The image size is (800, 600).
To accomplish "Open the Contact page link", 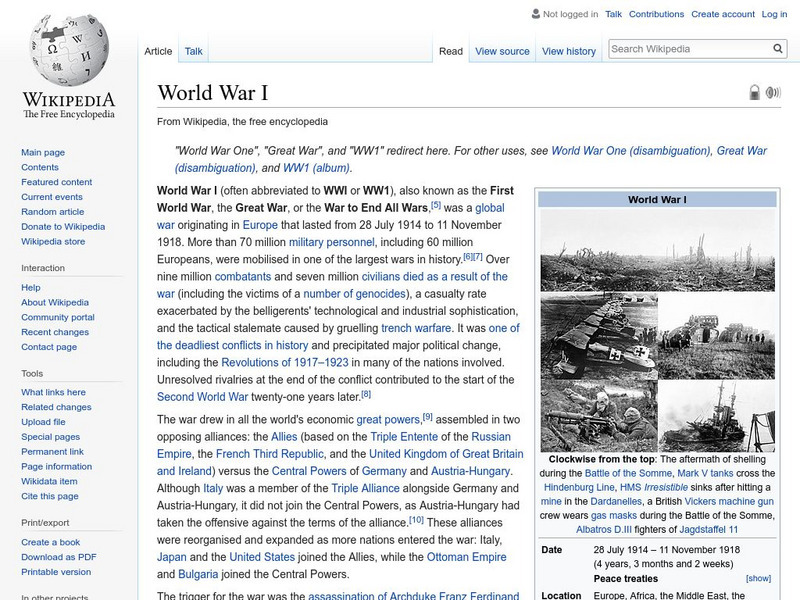I will coord(49,346).
